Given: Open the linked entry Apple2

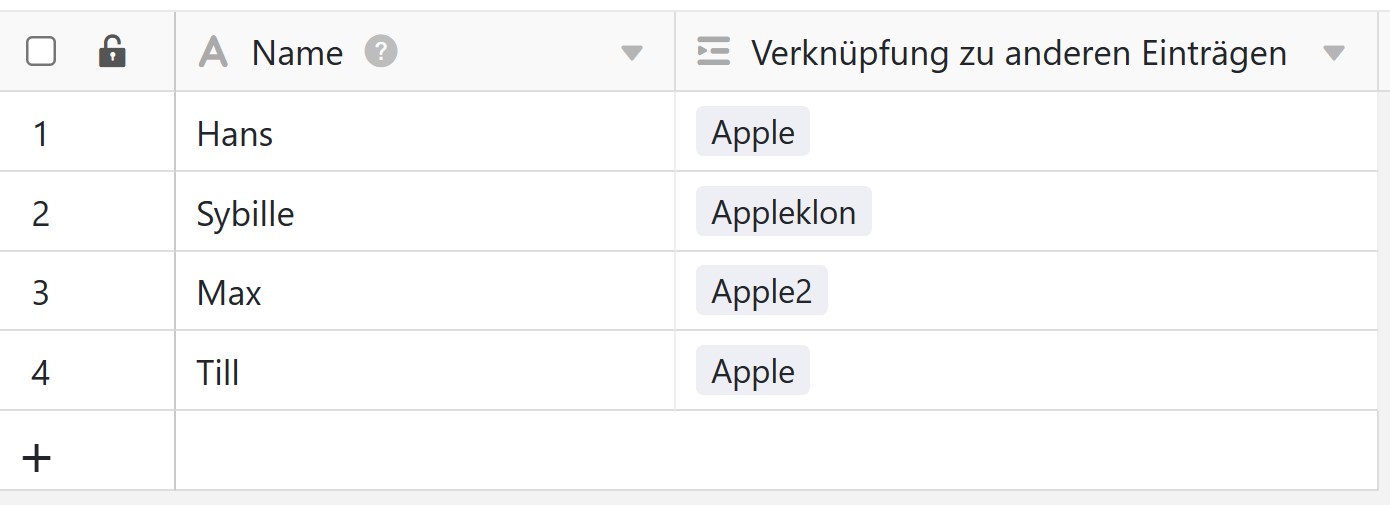Looking at the screenshot, I should pos(762,291).
